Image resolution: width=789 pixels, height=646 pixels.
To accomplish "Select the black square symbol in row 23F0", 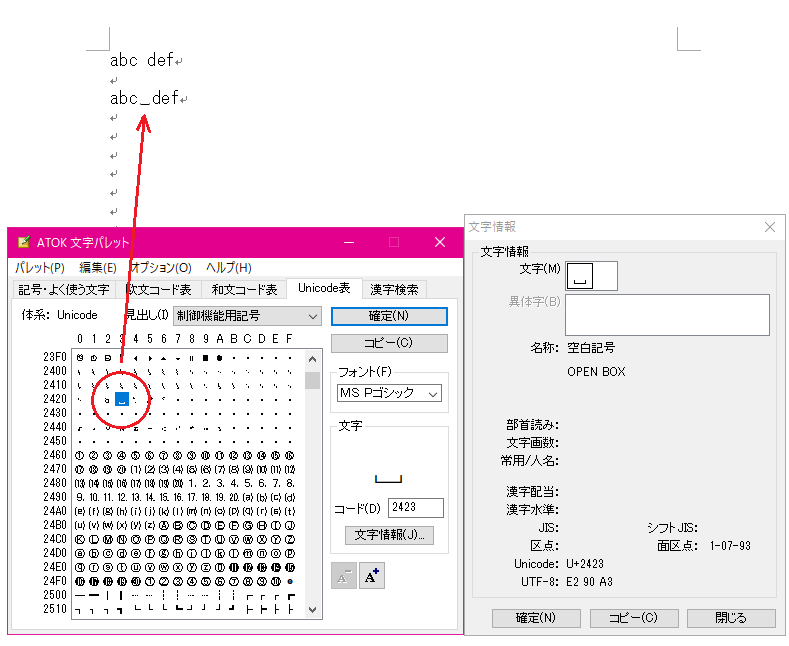I will point(205,358).
